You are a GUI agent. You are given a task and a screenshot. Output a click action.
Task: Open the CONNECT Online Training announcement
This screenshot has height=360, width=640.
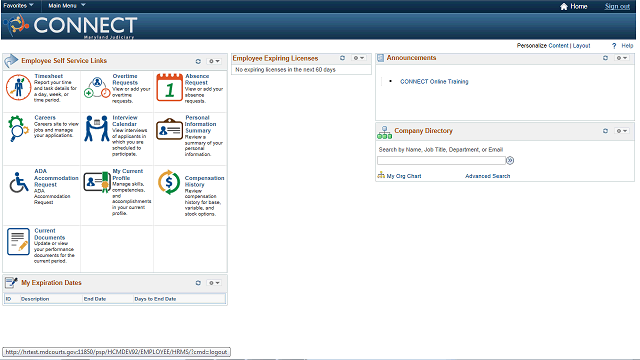(x=434, y=82)
